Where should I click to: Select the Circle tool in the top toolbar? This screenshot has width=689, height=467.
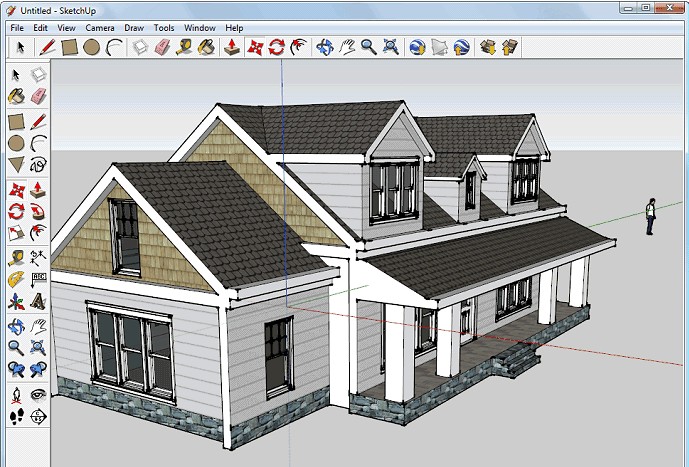click(91, 47)
